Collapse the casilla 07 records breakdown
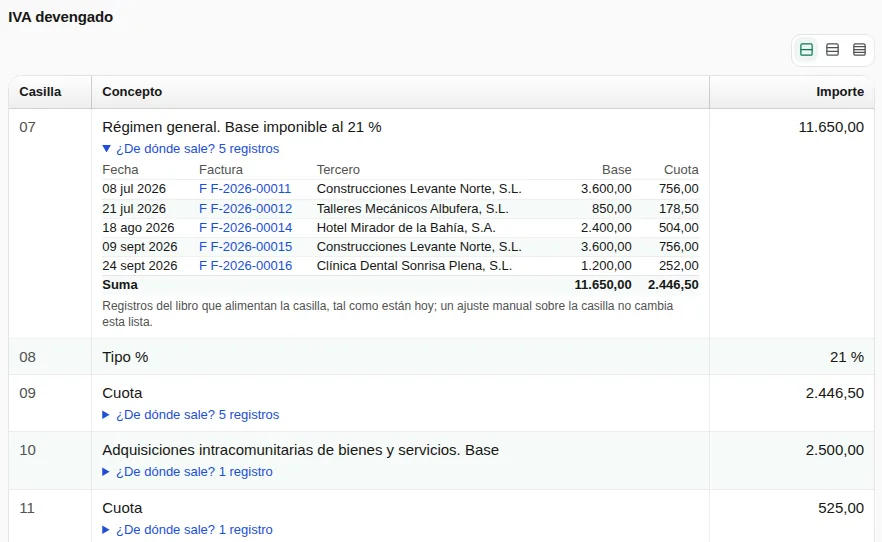This screenshot has height=542, width=882. pos(191,148)
